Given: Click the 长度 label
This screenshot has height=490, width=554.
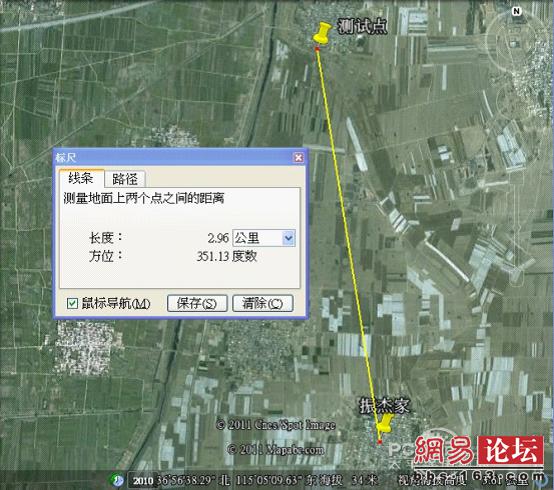Looking at the screenshot, I should pyautogui.click(x=105, y=238).
